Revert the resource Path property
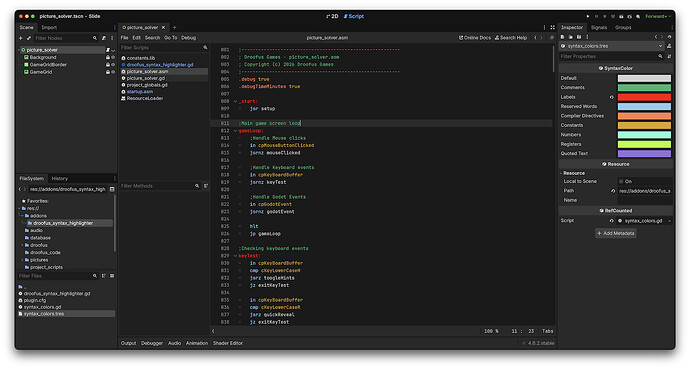This screenshot has width=690, height=369. tap(613, 191)
